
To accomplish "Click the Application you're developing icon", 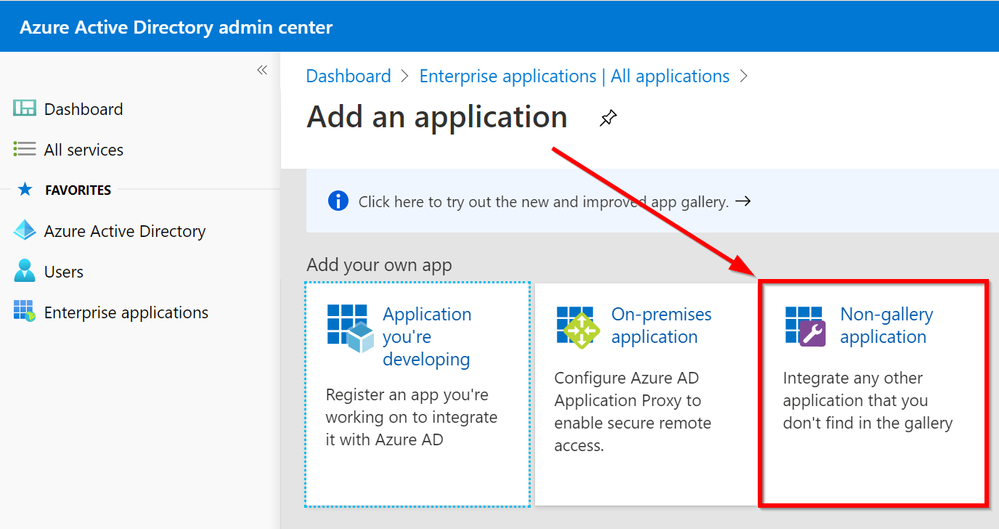I will coord(350,328).
